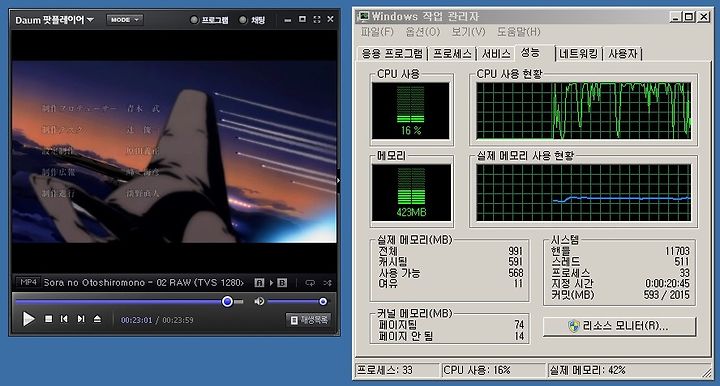Close the Daum PotPlayer window
Image resolution: width=720 pixels, height=386 pixels.
pyautogui.click(x=330, y=19)
